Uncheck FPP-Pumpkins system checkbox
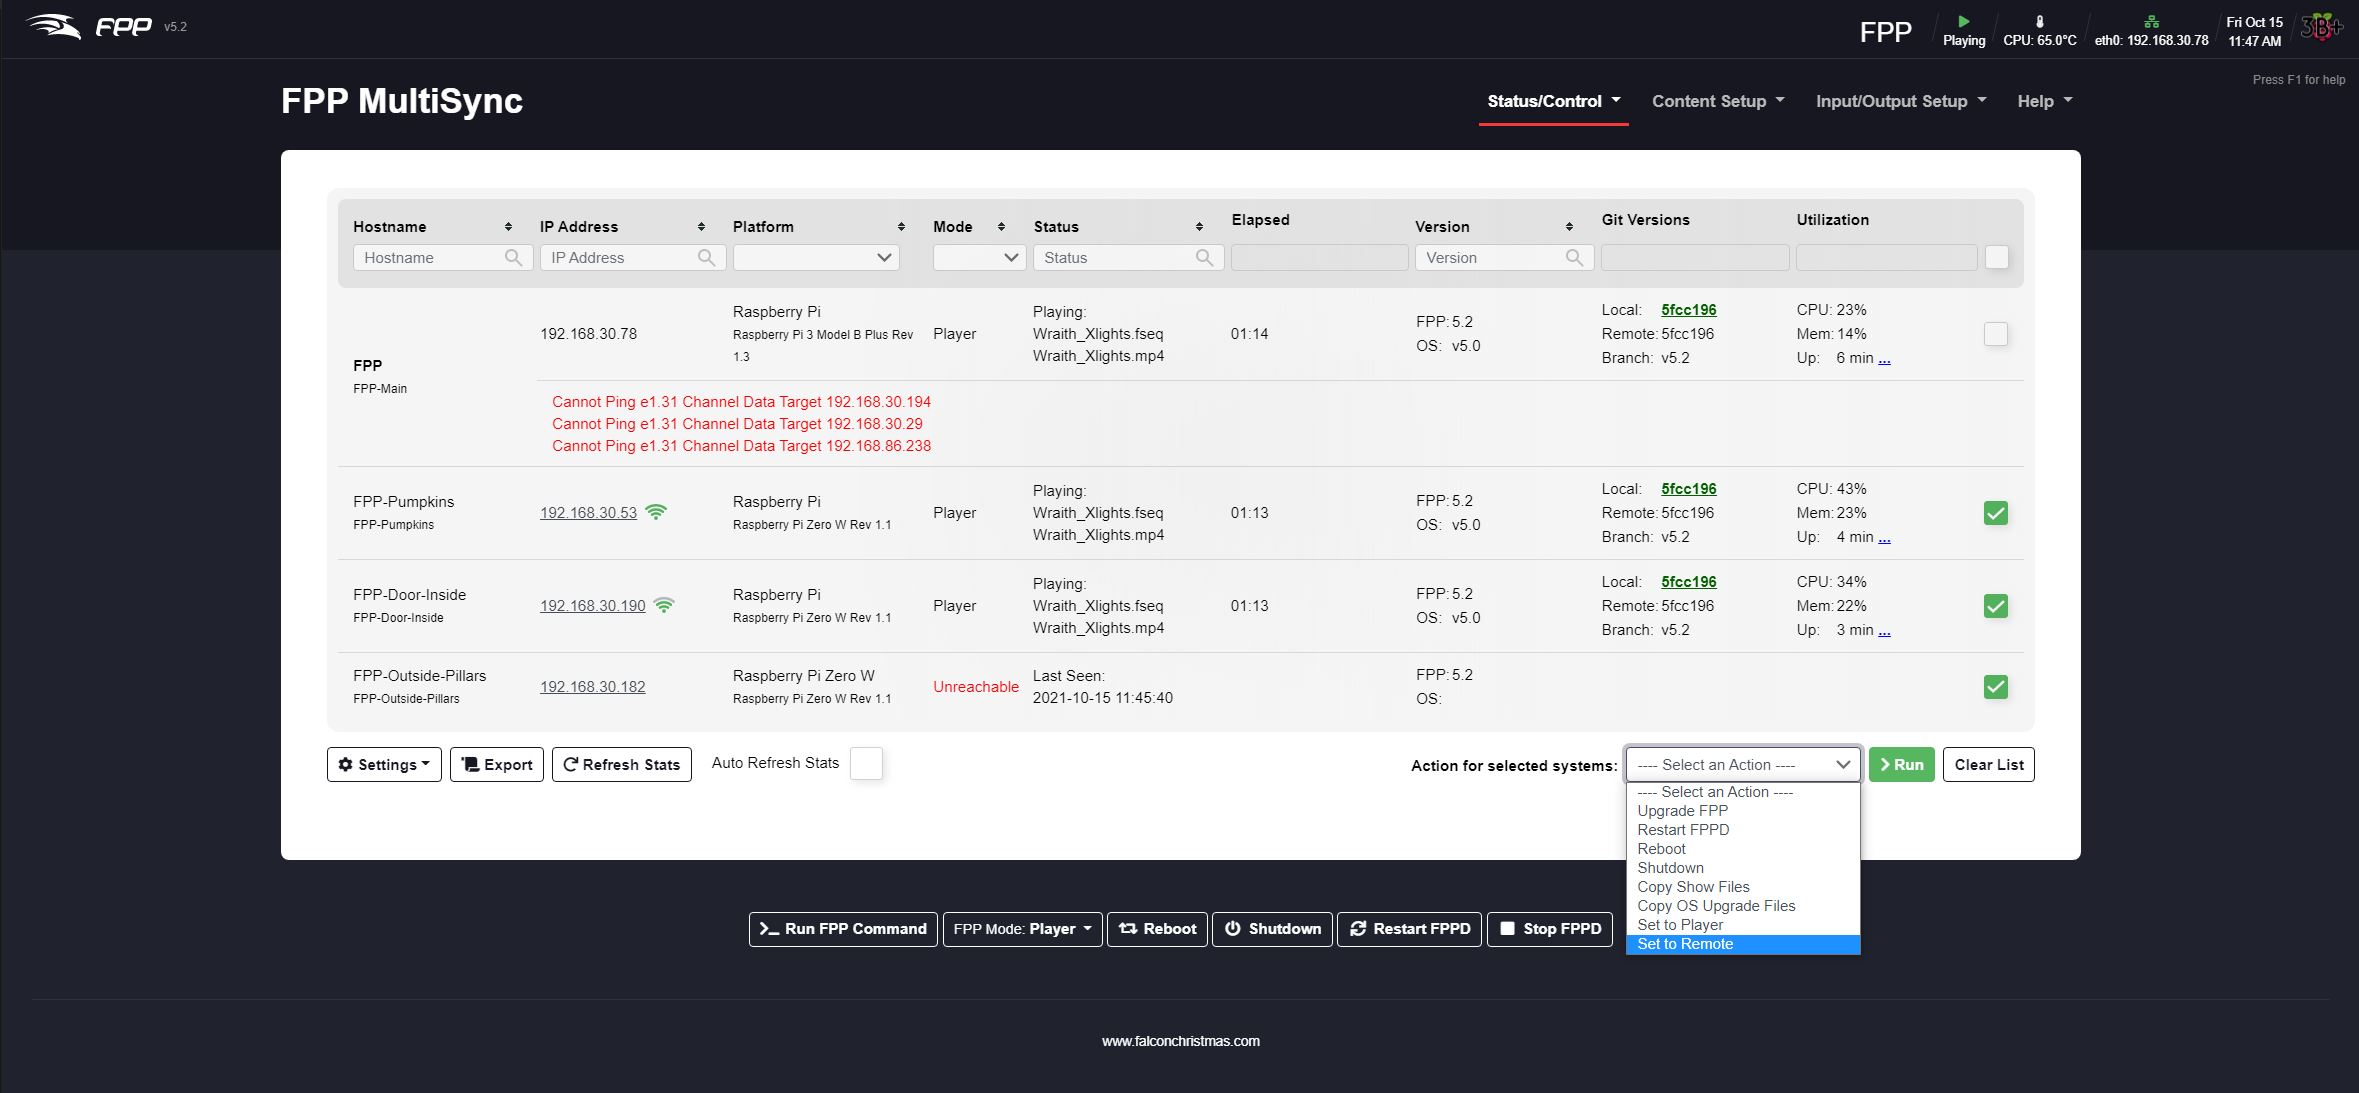The image size is (2359, 1093). (x=1995, y=513)
